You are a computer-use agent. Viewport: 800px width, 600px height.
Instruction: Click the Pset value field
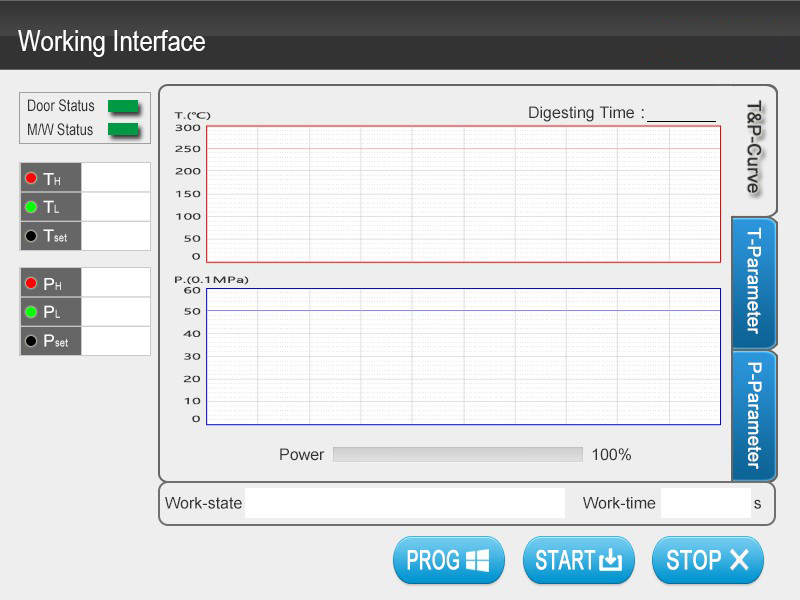click(115, 340)
